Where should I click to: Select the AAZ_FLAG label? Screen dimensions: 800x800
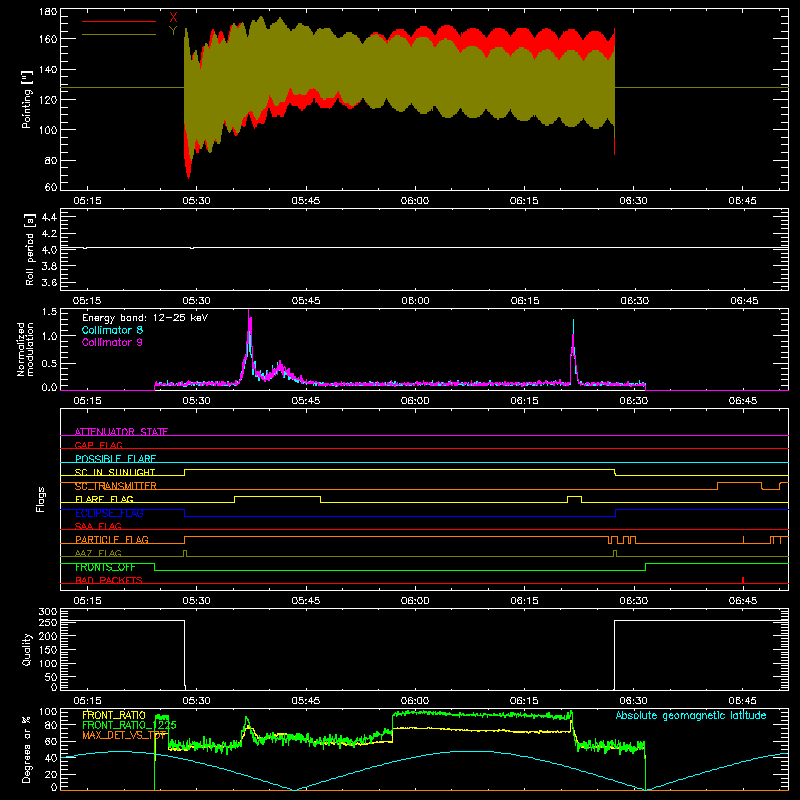tap(98, 553)
